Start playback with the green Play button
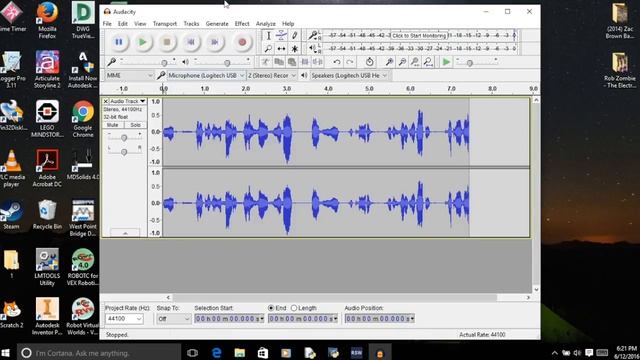Viewport: 640px width, 360px height. click(x=142, y=42)
